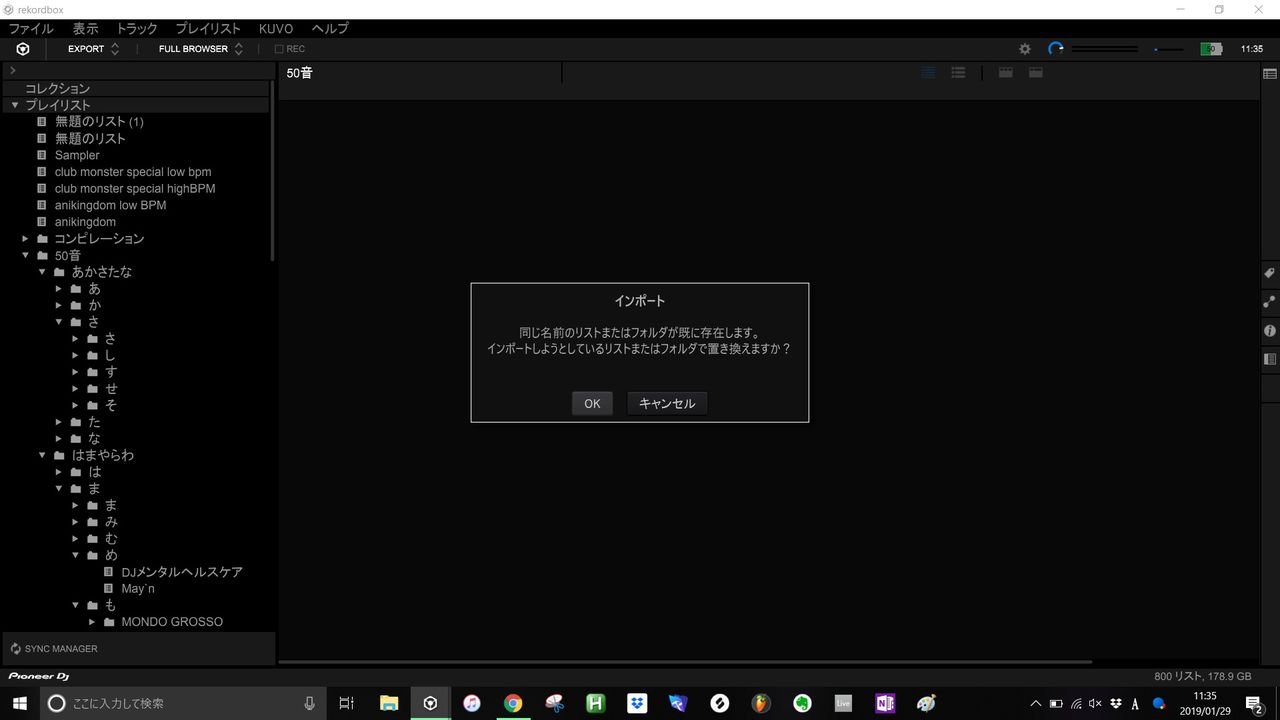Open the トラック menu
Screen dimensions: 1280x720
pyautogui.click(x=137, y=29)
